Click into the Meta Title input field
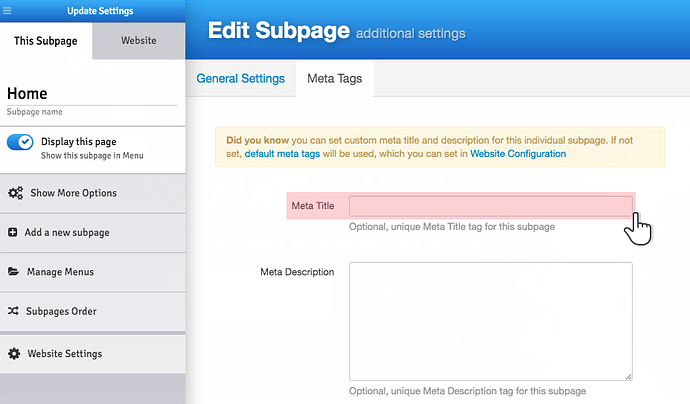Viewport: 690px width, 404px height. [490, 206]
